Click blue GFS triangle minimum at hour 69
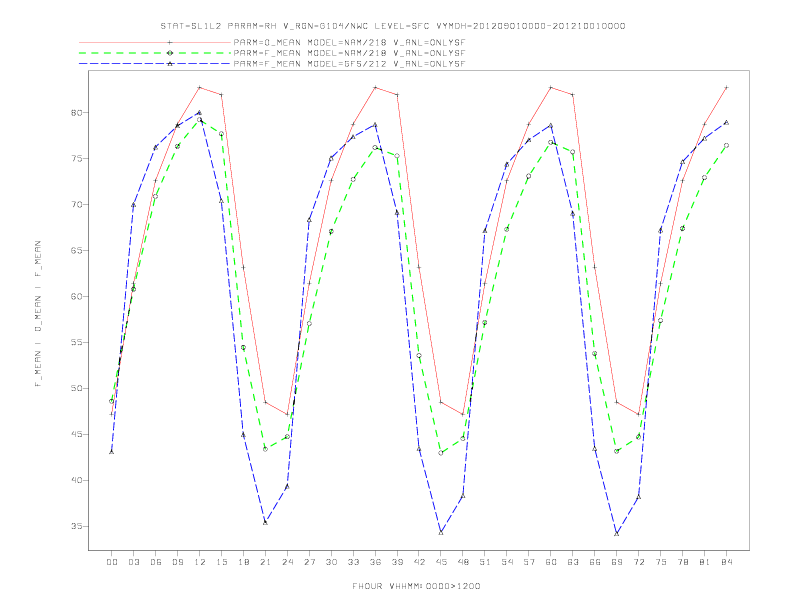The image size is (792, 612). click(x=617, y=533)
